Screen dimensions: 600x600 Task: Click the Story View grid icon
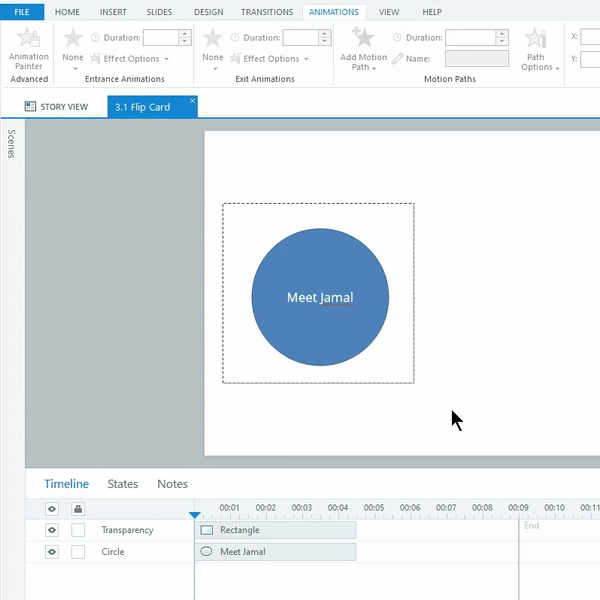[30, 106]
